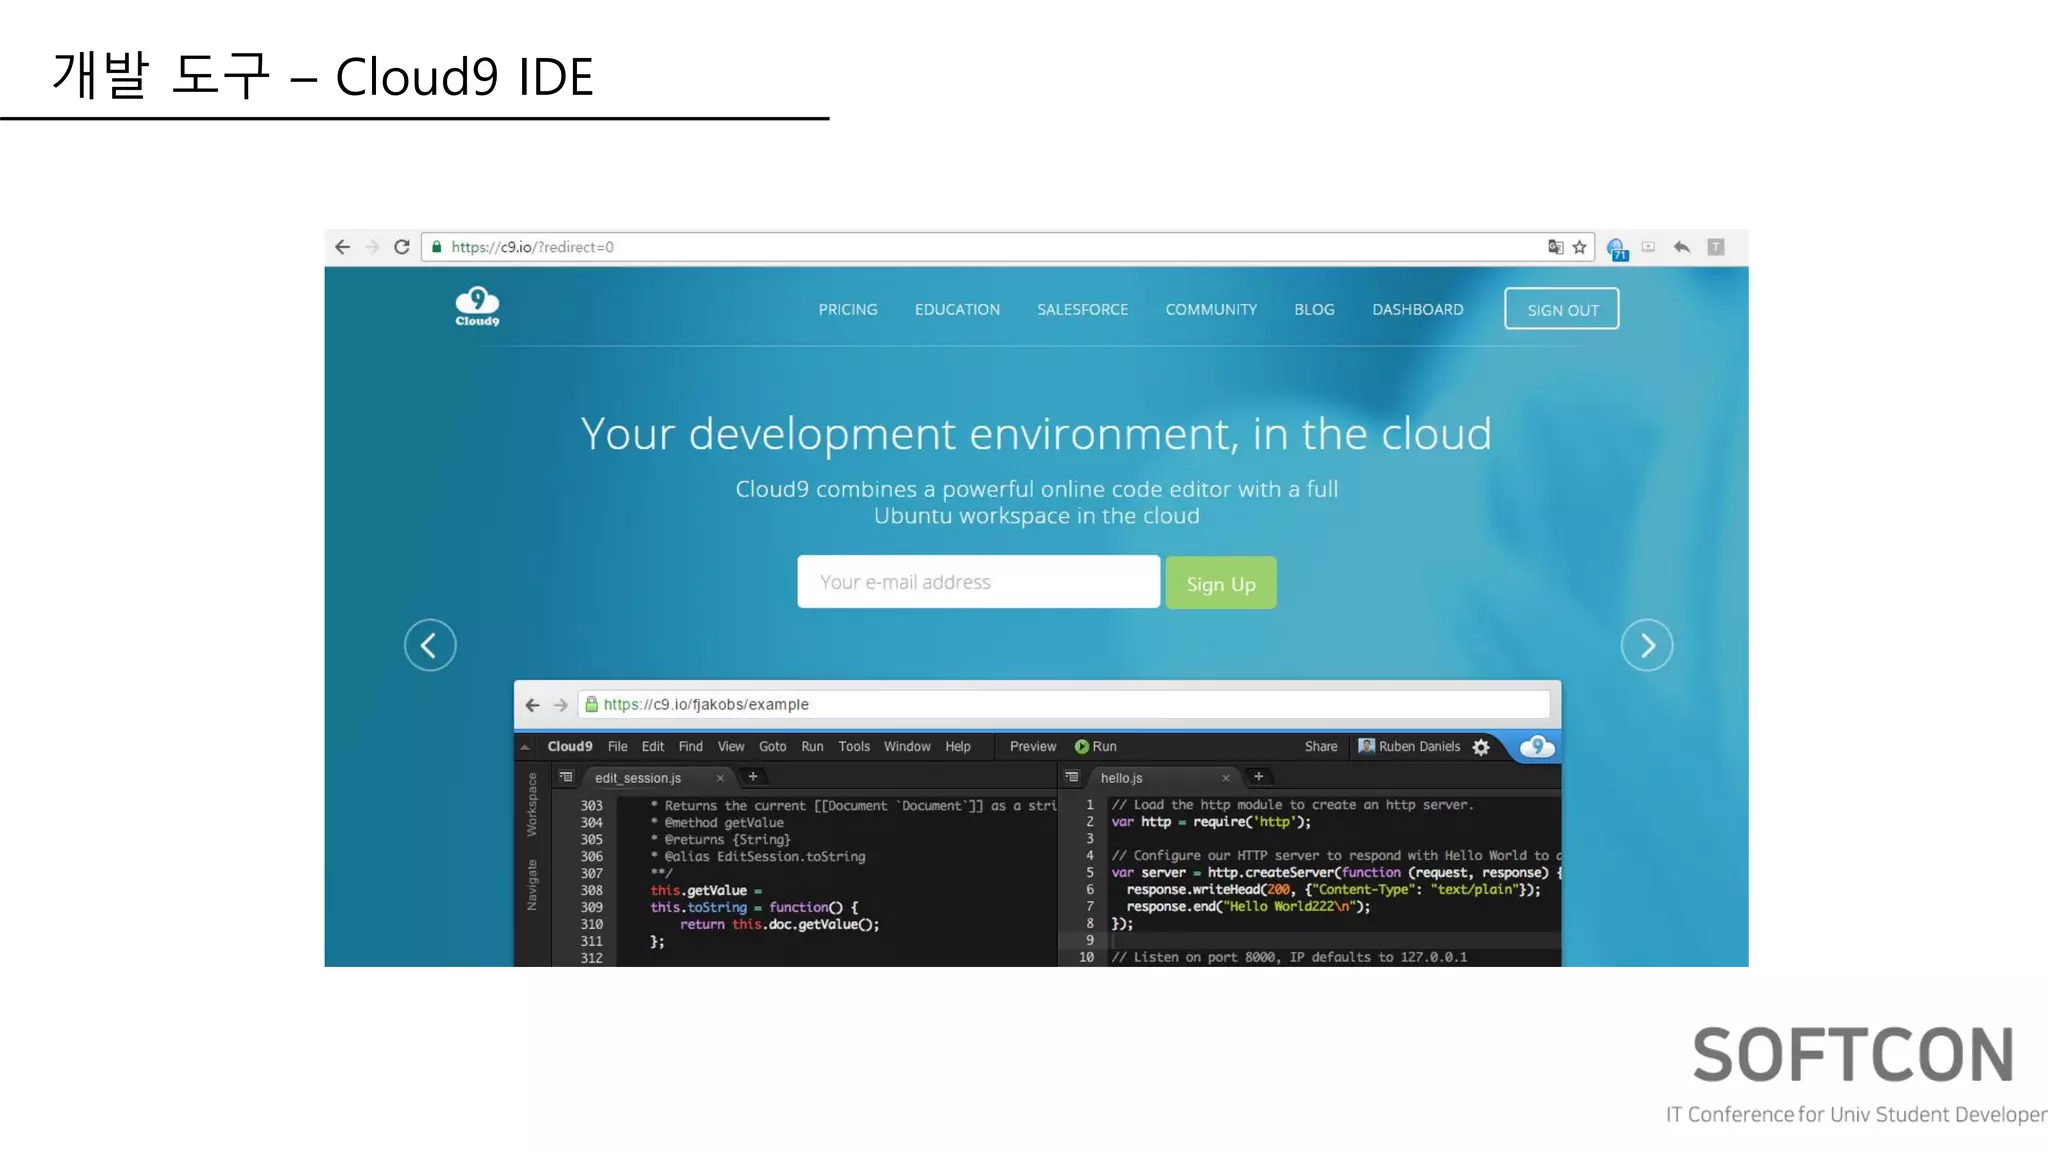Click the reply arrow extension icon
The width and height of the screenshot is (2048, 1152).
pyautogui.click(x=1682, y=247)
